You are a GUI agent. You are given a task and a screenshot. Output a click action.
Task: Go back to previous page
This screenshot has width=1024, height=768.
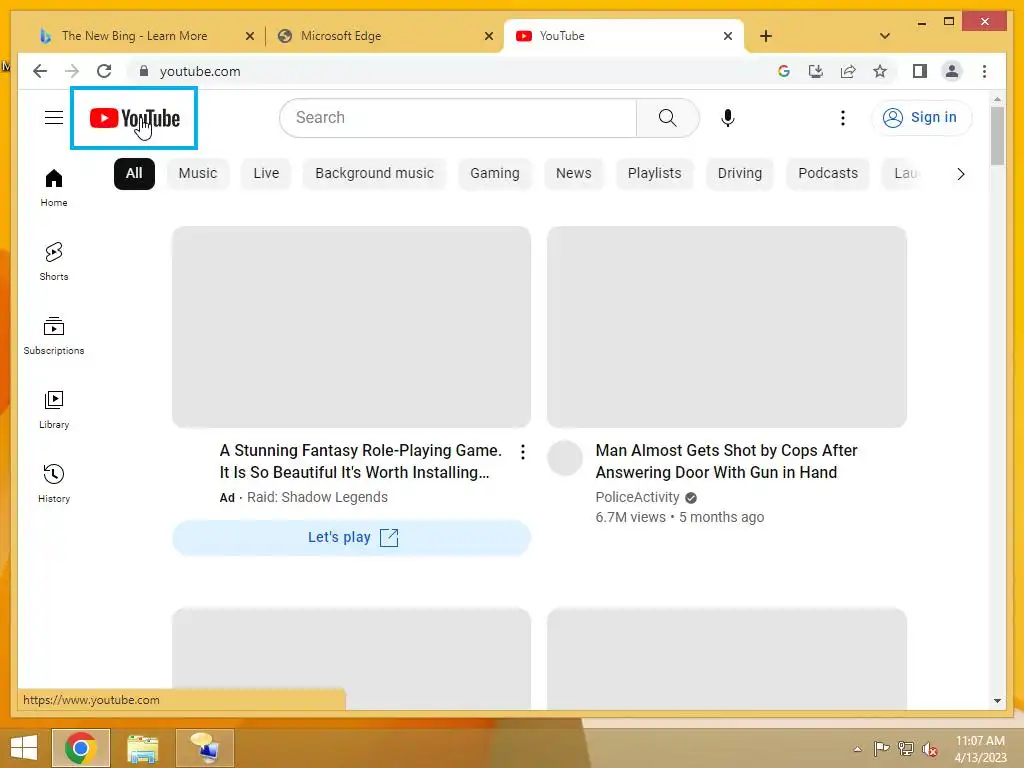tap(40, 71)
